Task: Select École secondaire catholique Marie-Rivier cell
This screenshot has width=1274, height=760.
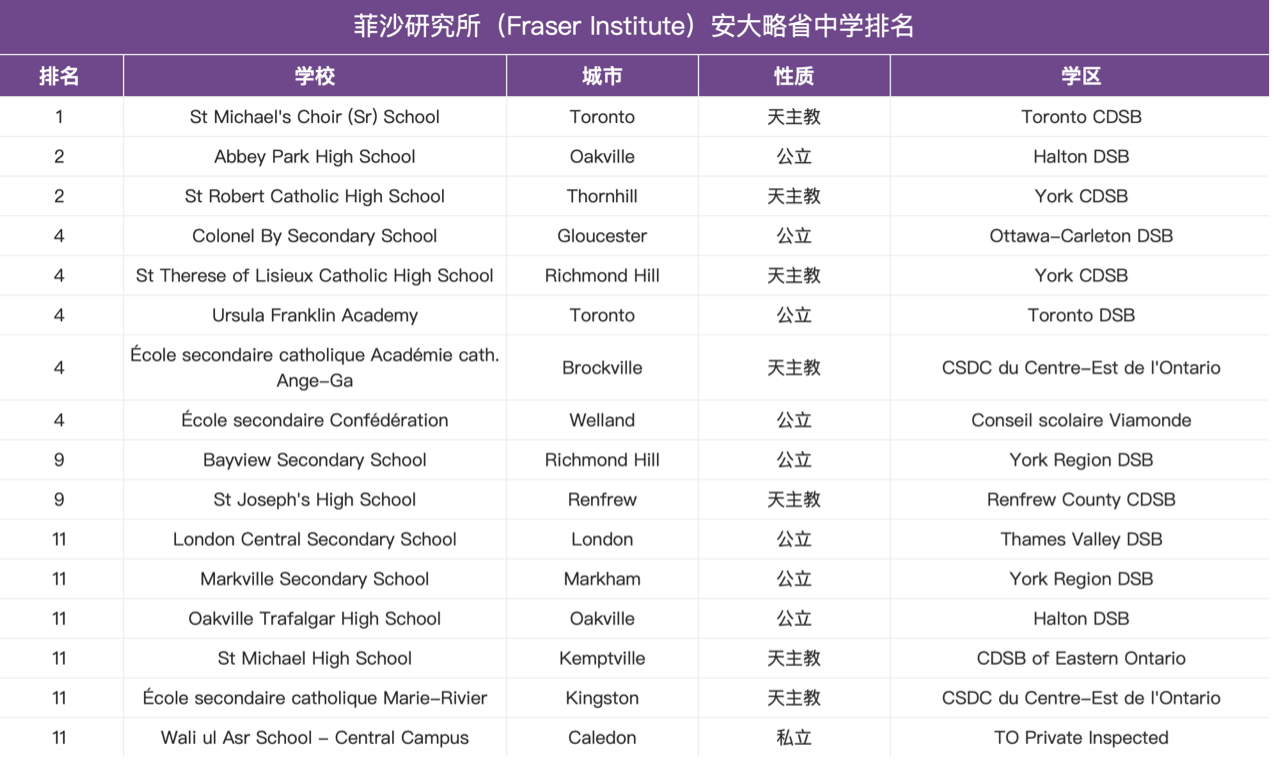Action: (x=315, y=698)
